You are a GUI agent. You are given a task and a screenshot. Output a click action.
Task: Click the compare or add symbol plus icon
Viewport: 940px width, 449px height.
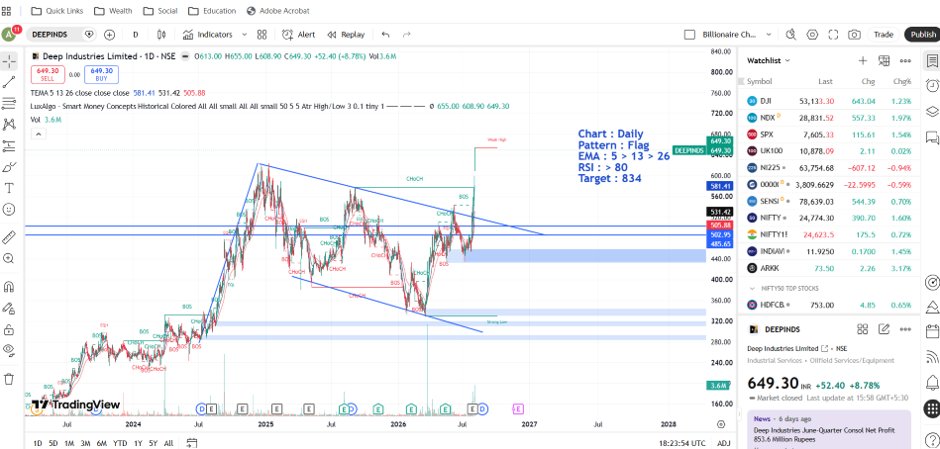(x=110, y=34)
